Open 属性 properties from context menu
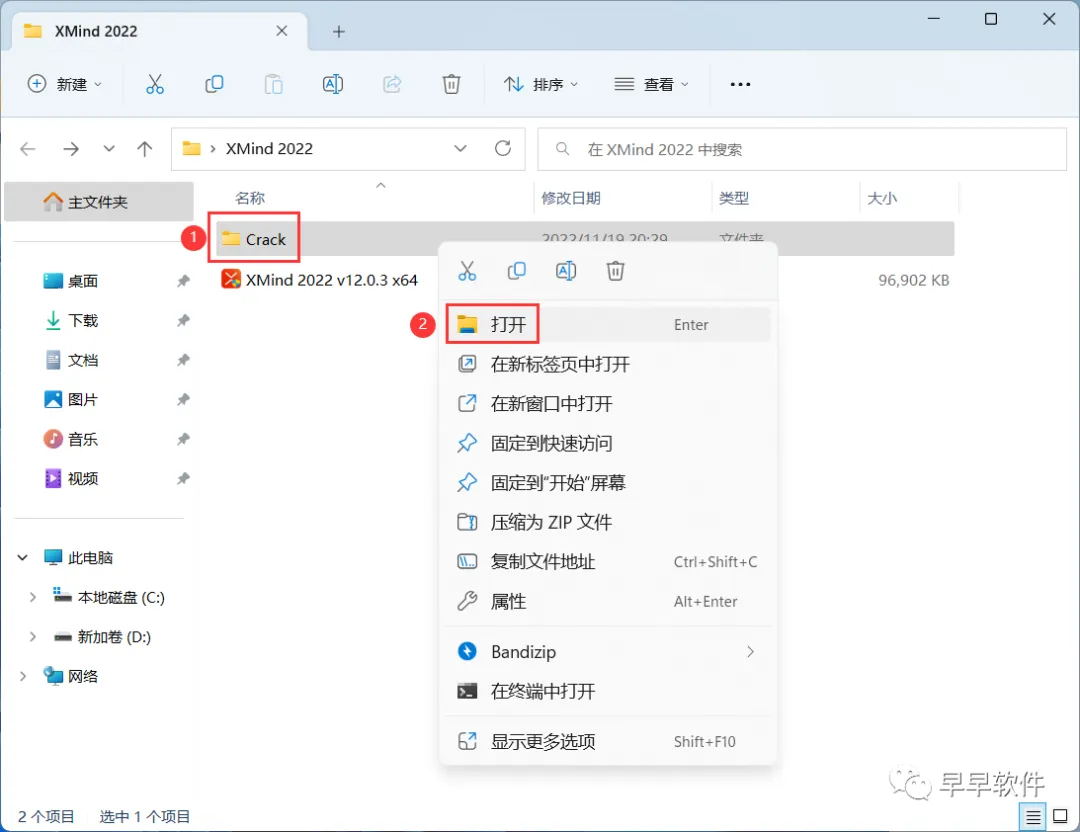 pos(608,601)
